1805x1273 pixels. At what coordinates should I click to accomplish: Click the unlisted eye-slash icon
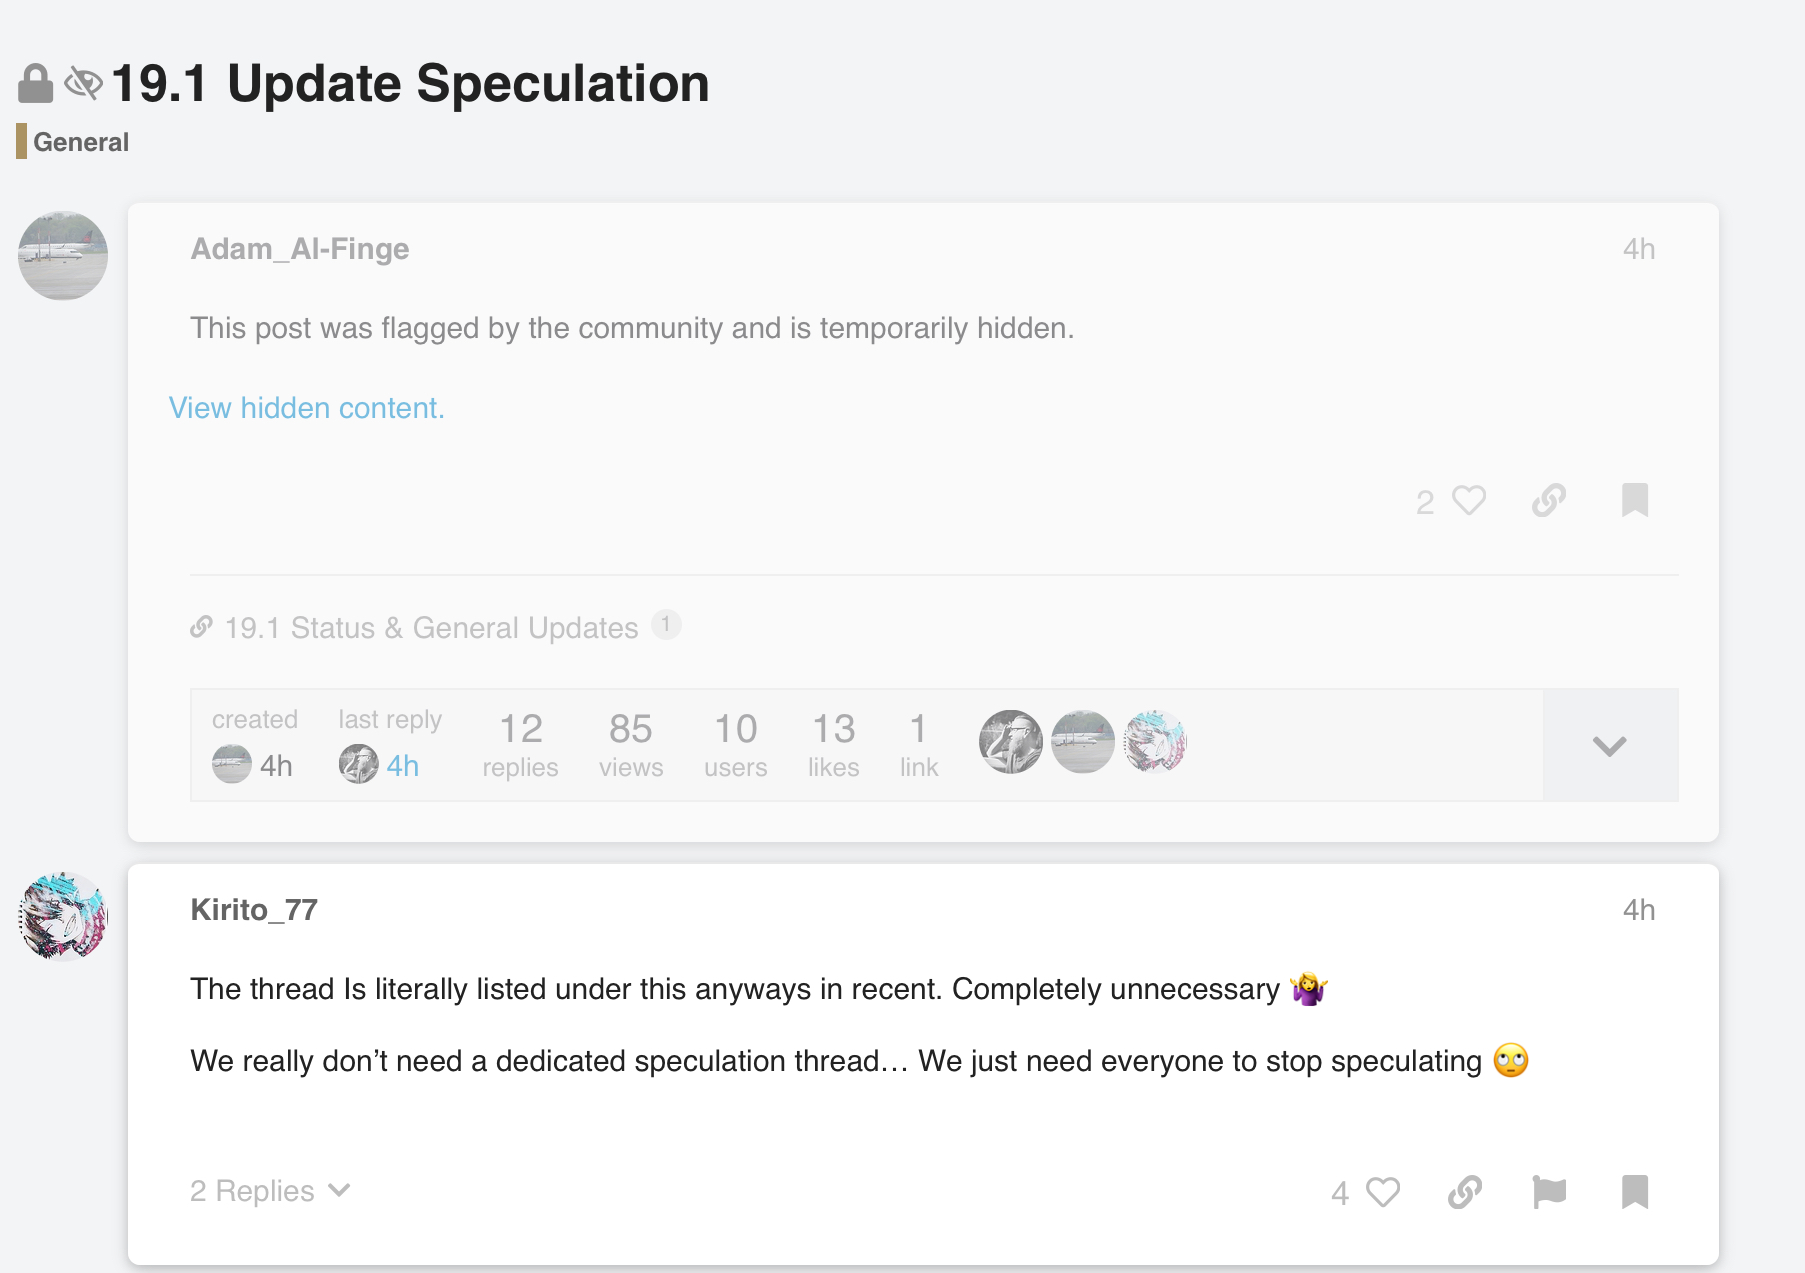point(83,84)
